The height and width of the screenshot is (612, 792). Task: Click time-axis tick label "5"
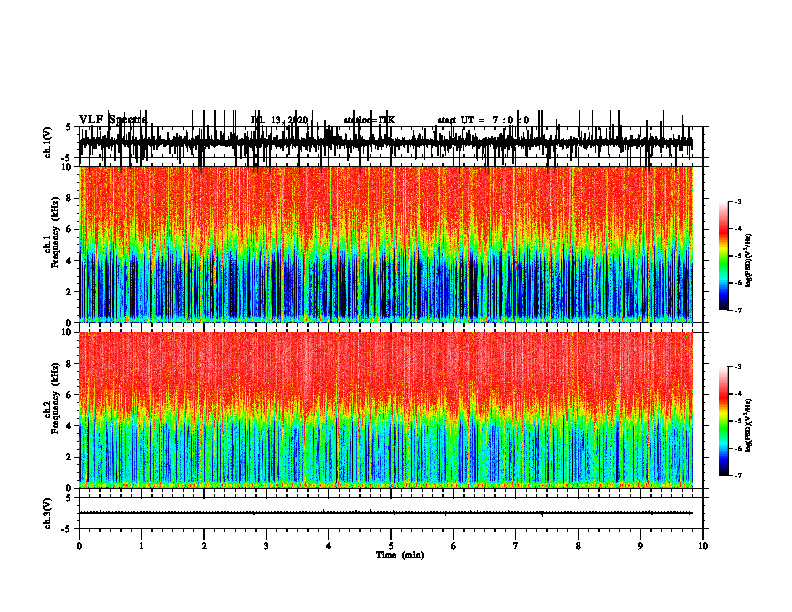[x=391, y=546]
